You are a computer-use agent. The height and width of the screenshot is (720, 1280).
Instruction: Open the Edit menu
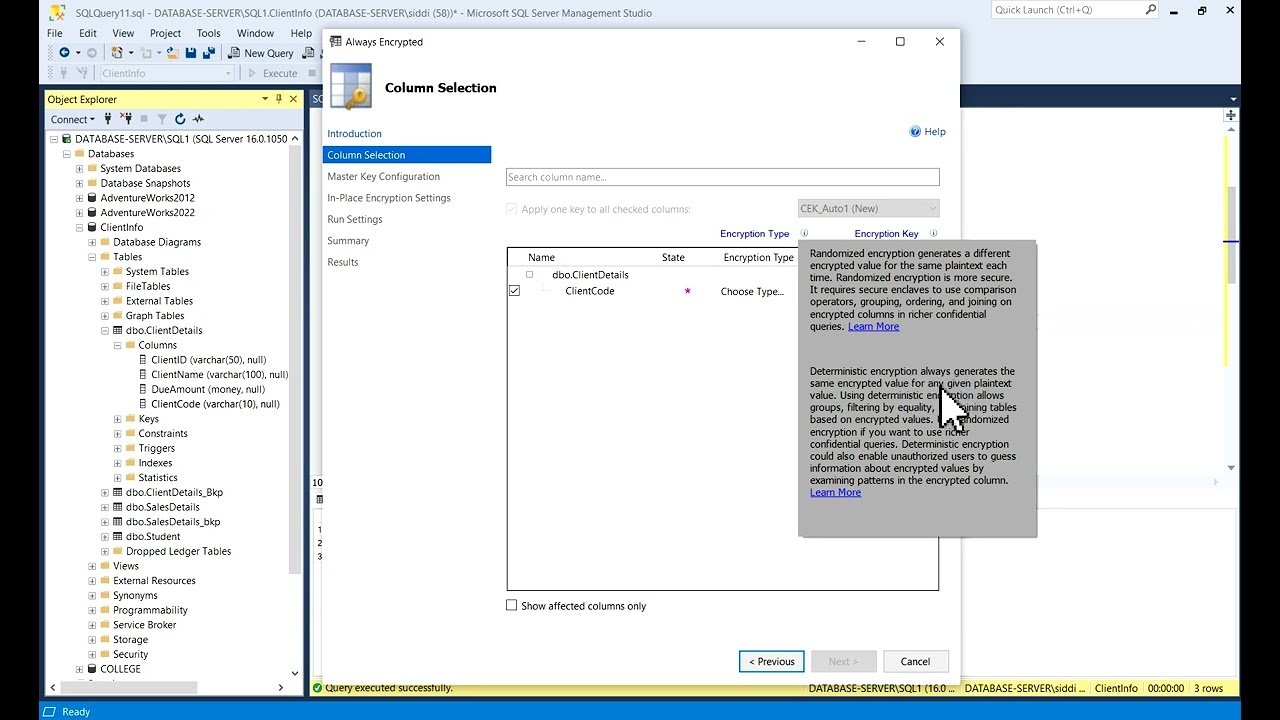point(88,33)
